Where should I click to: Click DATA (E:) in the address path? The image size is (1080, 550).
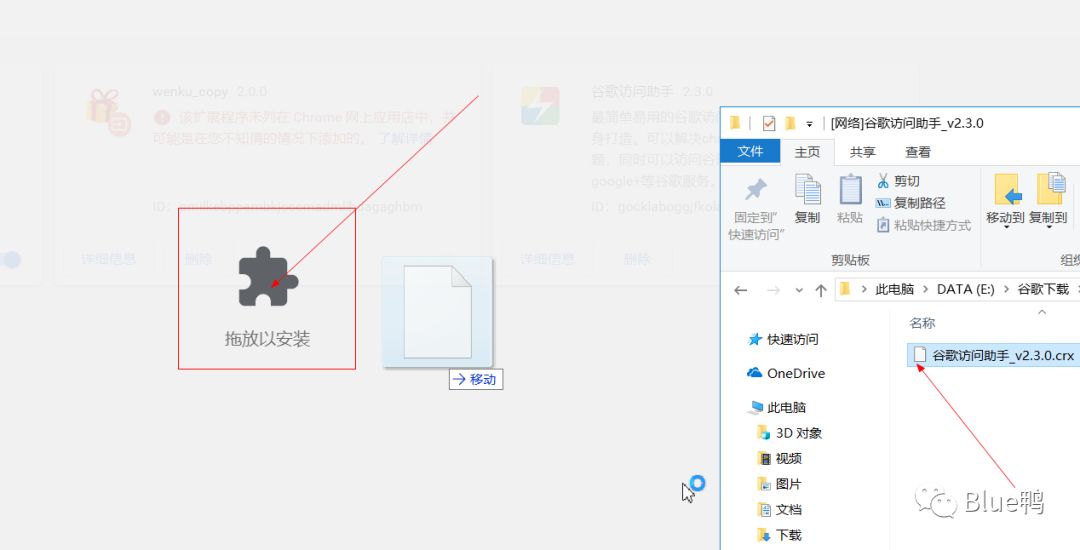[x=966, y=289]
